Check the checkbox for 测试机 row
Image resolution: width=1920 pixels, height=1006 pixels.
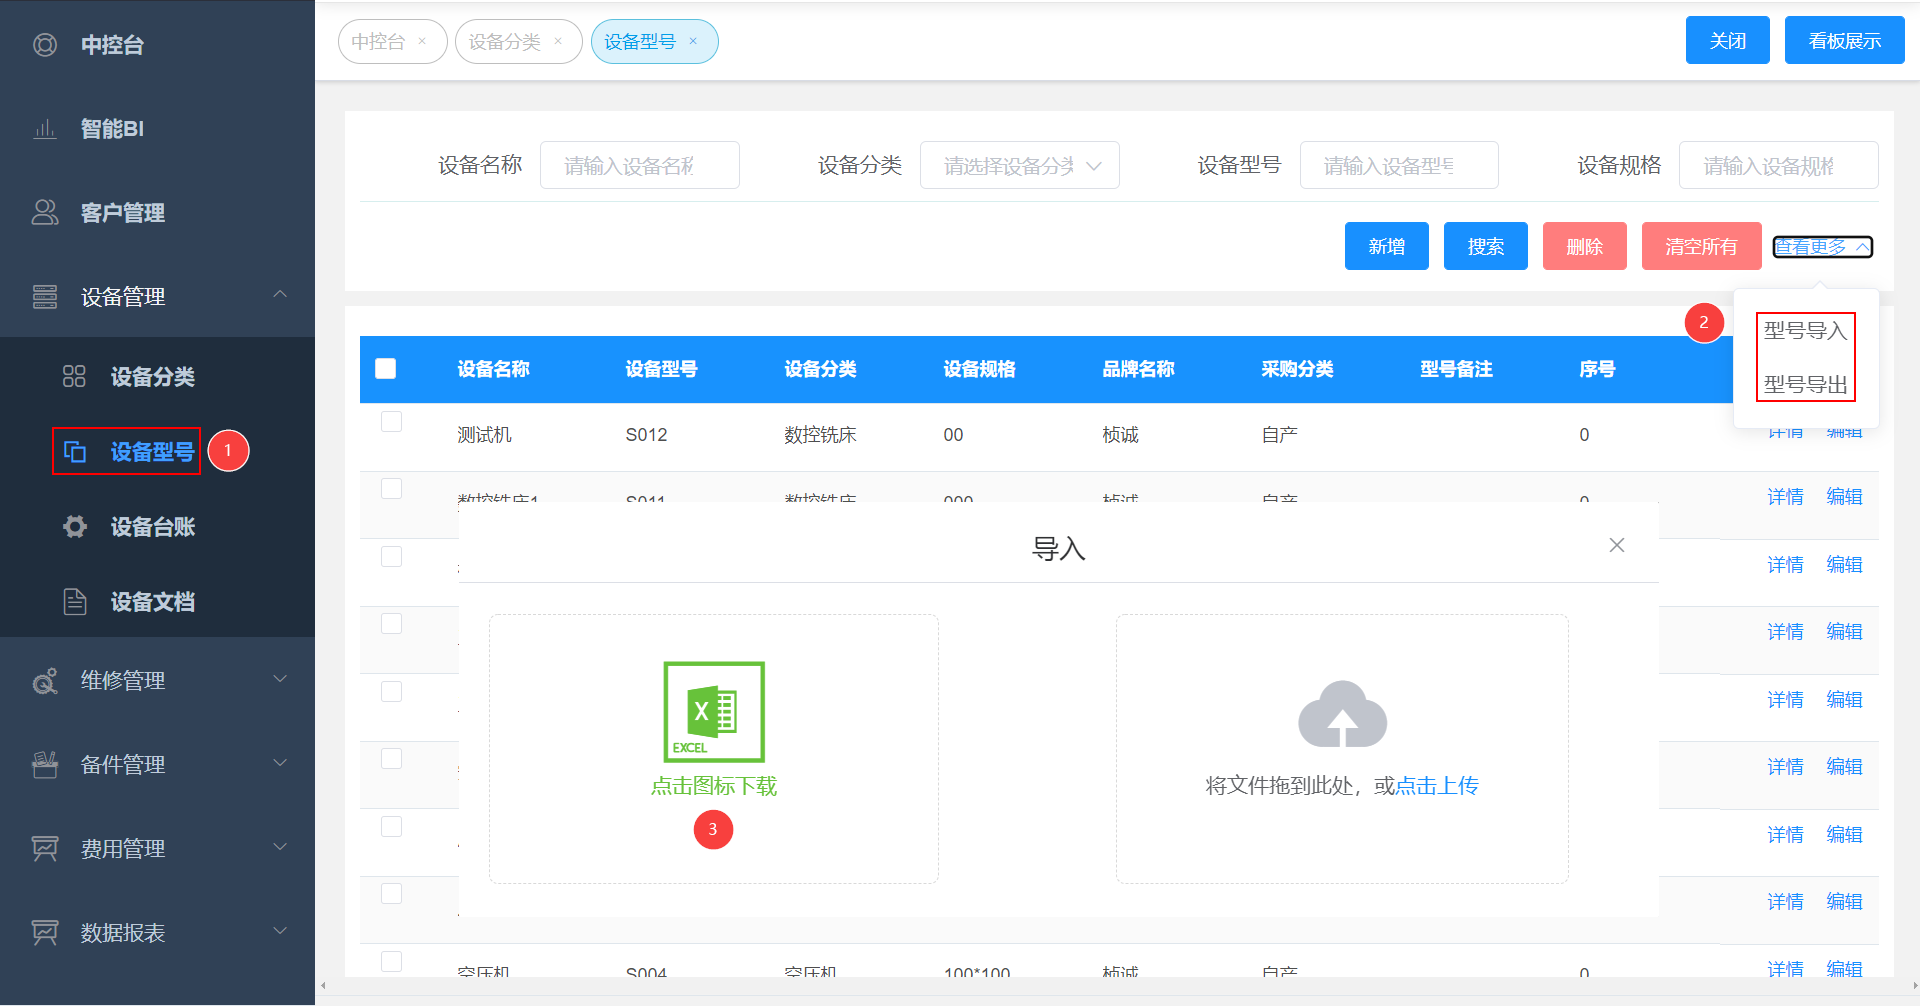point(392,422)
